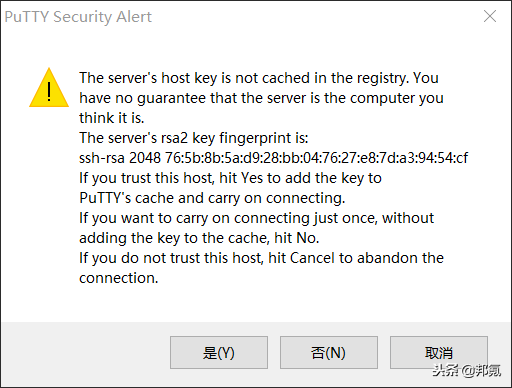Image resolution: width=512 pixels, height=388 pixels.
Task: Click the 头条 @邦氪 watermark text
Action: (467, 370)
